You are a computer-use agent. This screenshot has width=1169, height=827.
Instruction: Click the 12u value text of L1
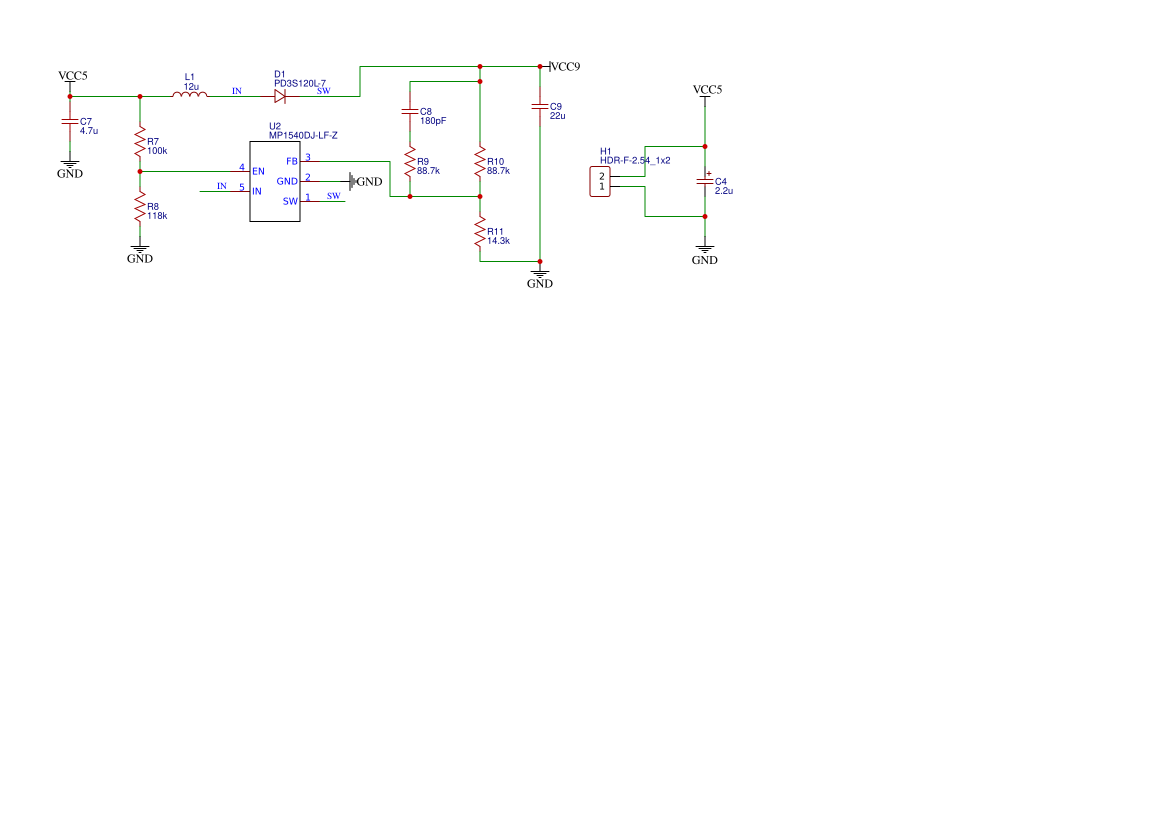[x=192, y=87]
